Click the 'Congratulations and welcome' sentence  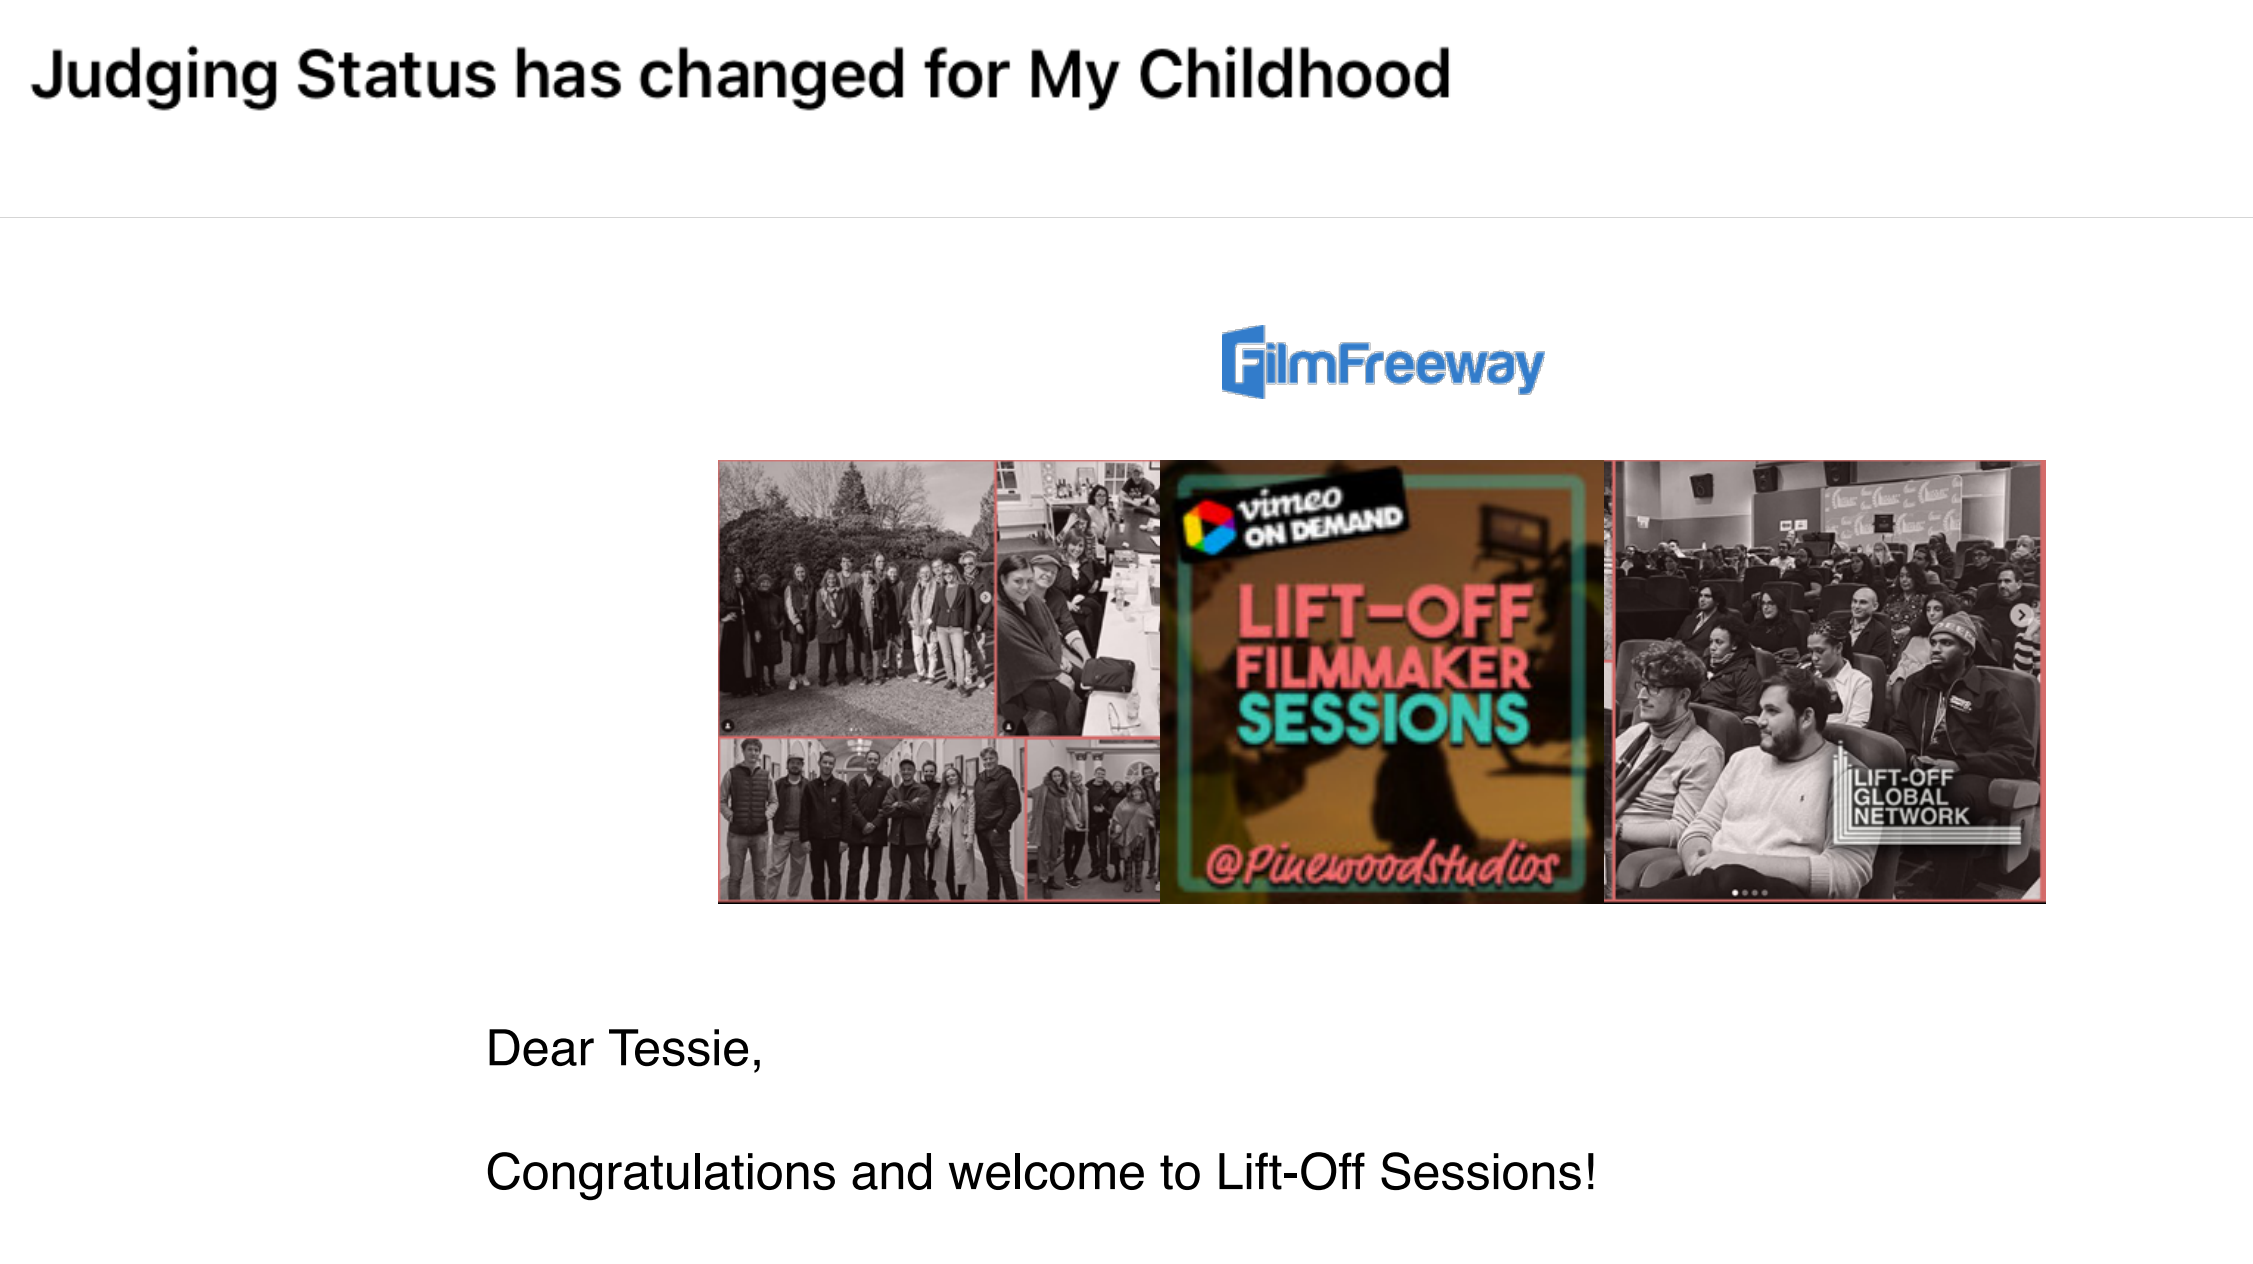(x=1040, y=1172)
